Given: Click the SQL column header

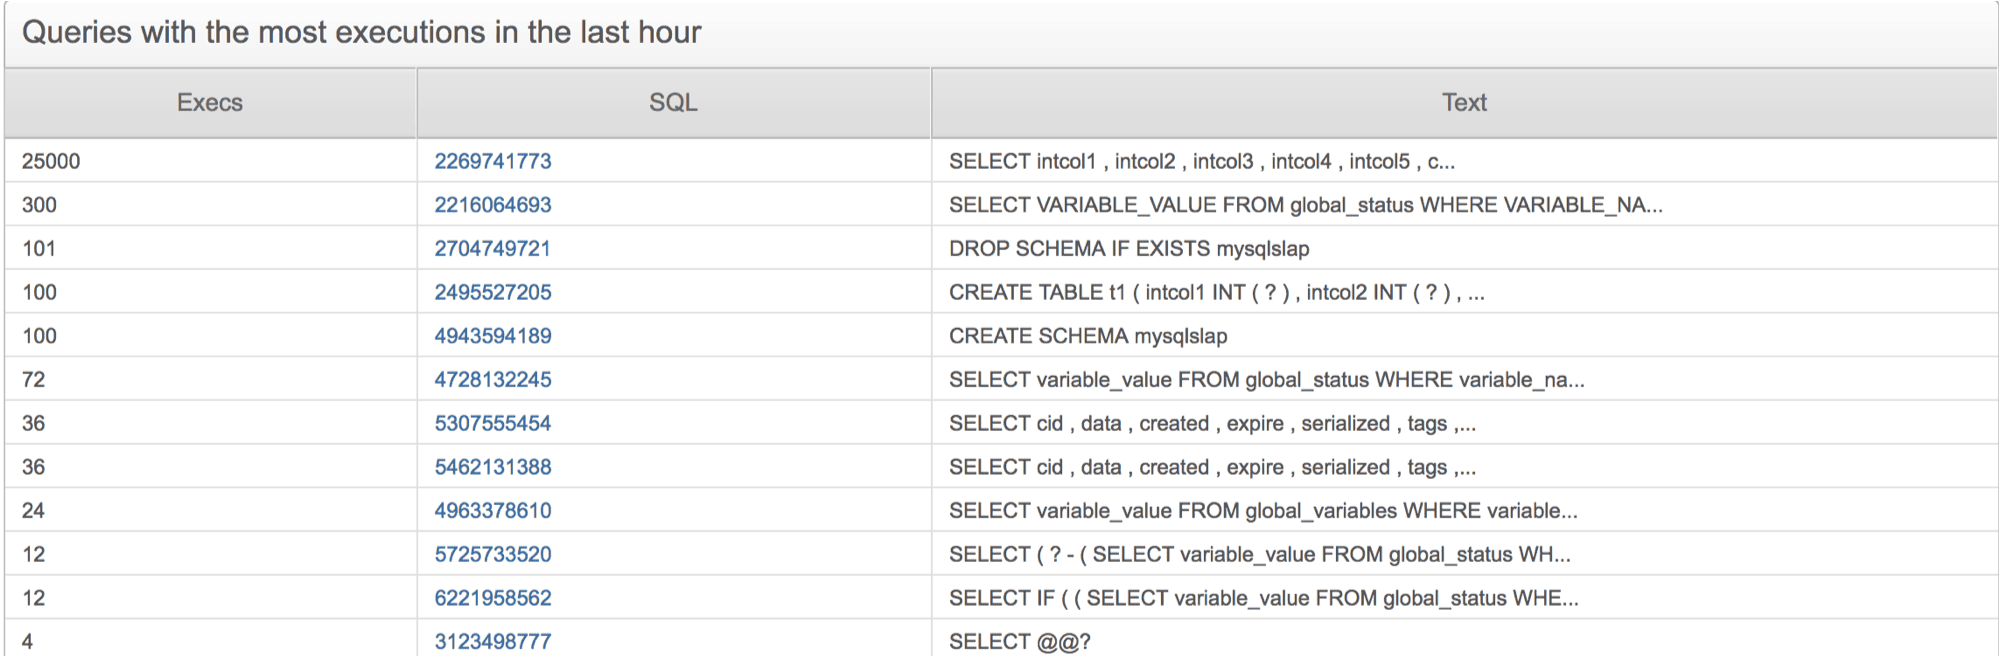Looking at the screenshot, I should click(x=673, y=103).
